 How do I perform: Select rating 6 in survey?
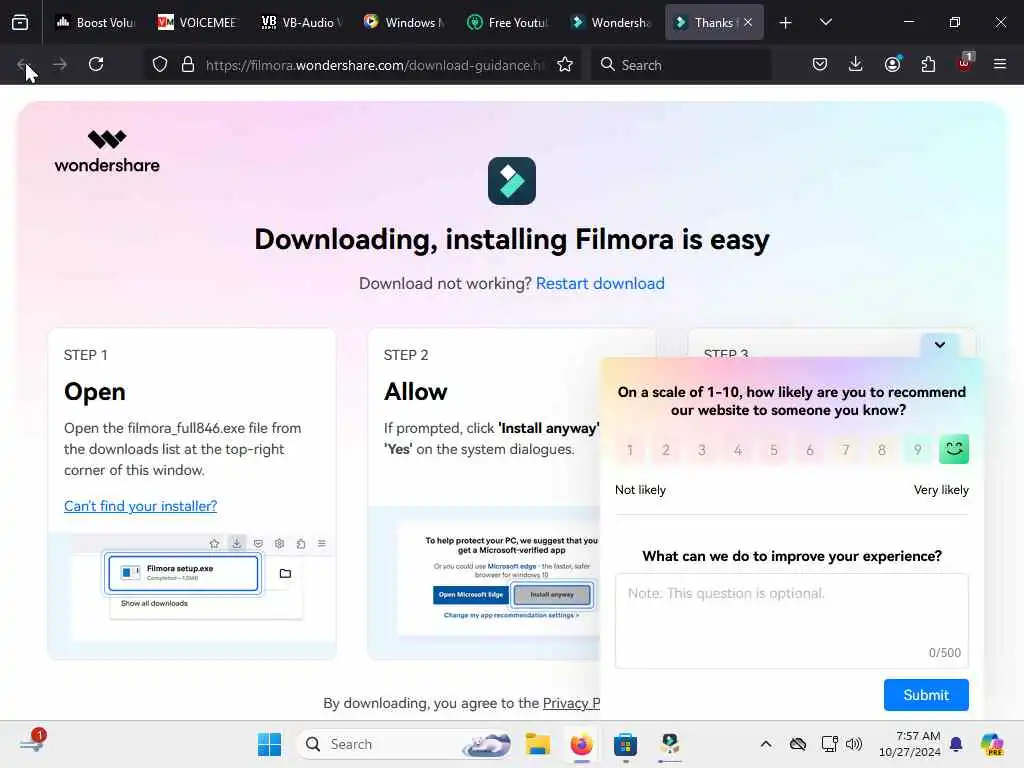[810, 450]
